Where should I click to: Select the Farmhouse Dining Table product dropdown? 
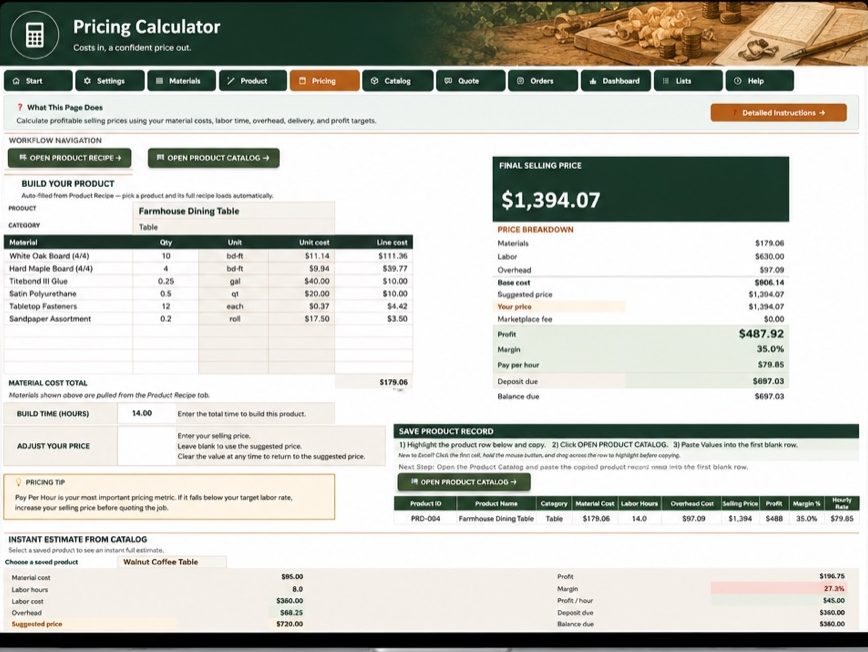pos(233,211)
